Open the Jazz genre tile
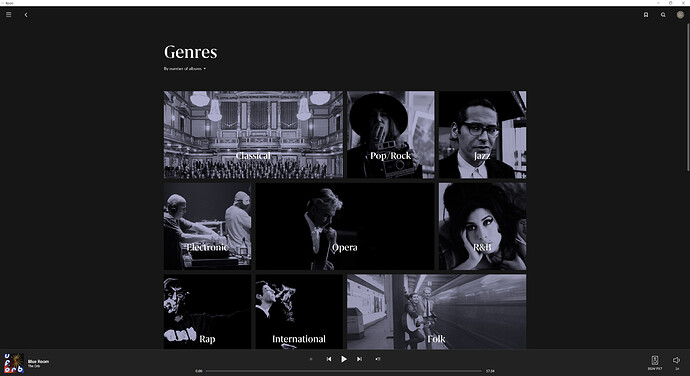 pos(482,135)
